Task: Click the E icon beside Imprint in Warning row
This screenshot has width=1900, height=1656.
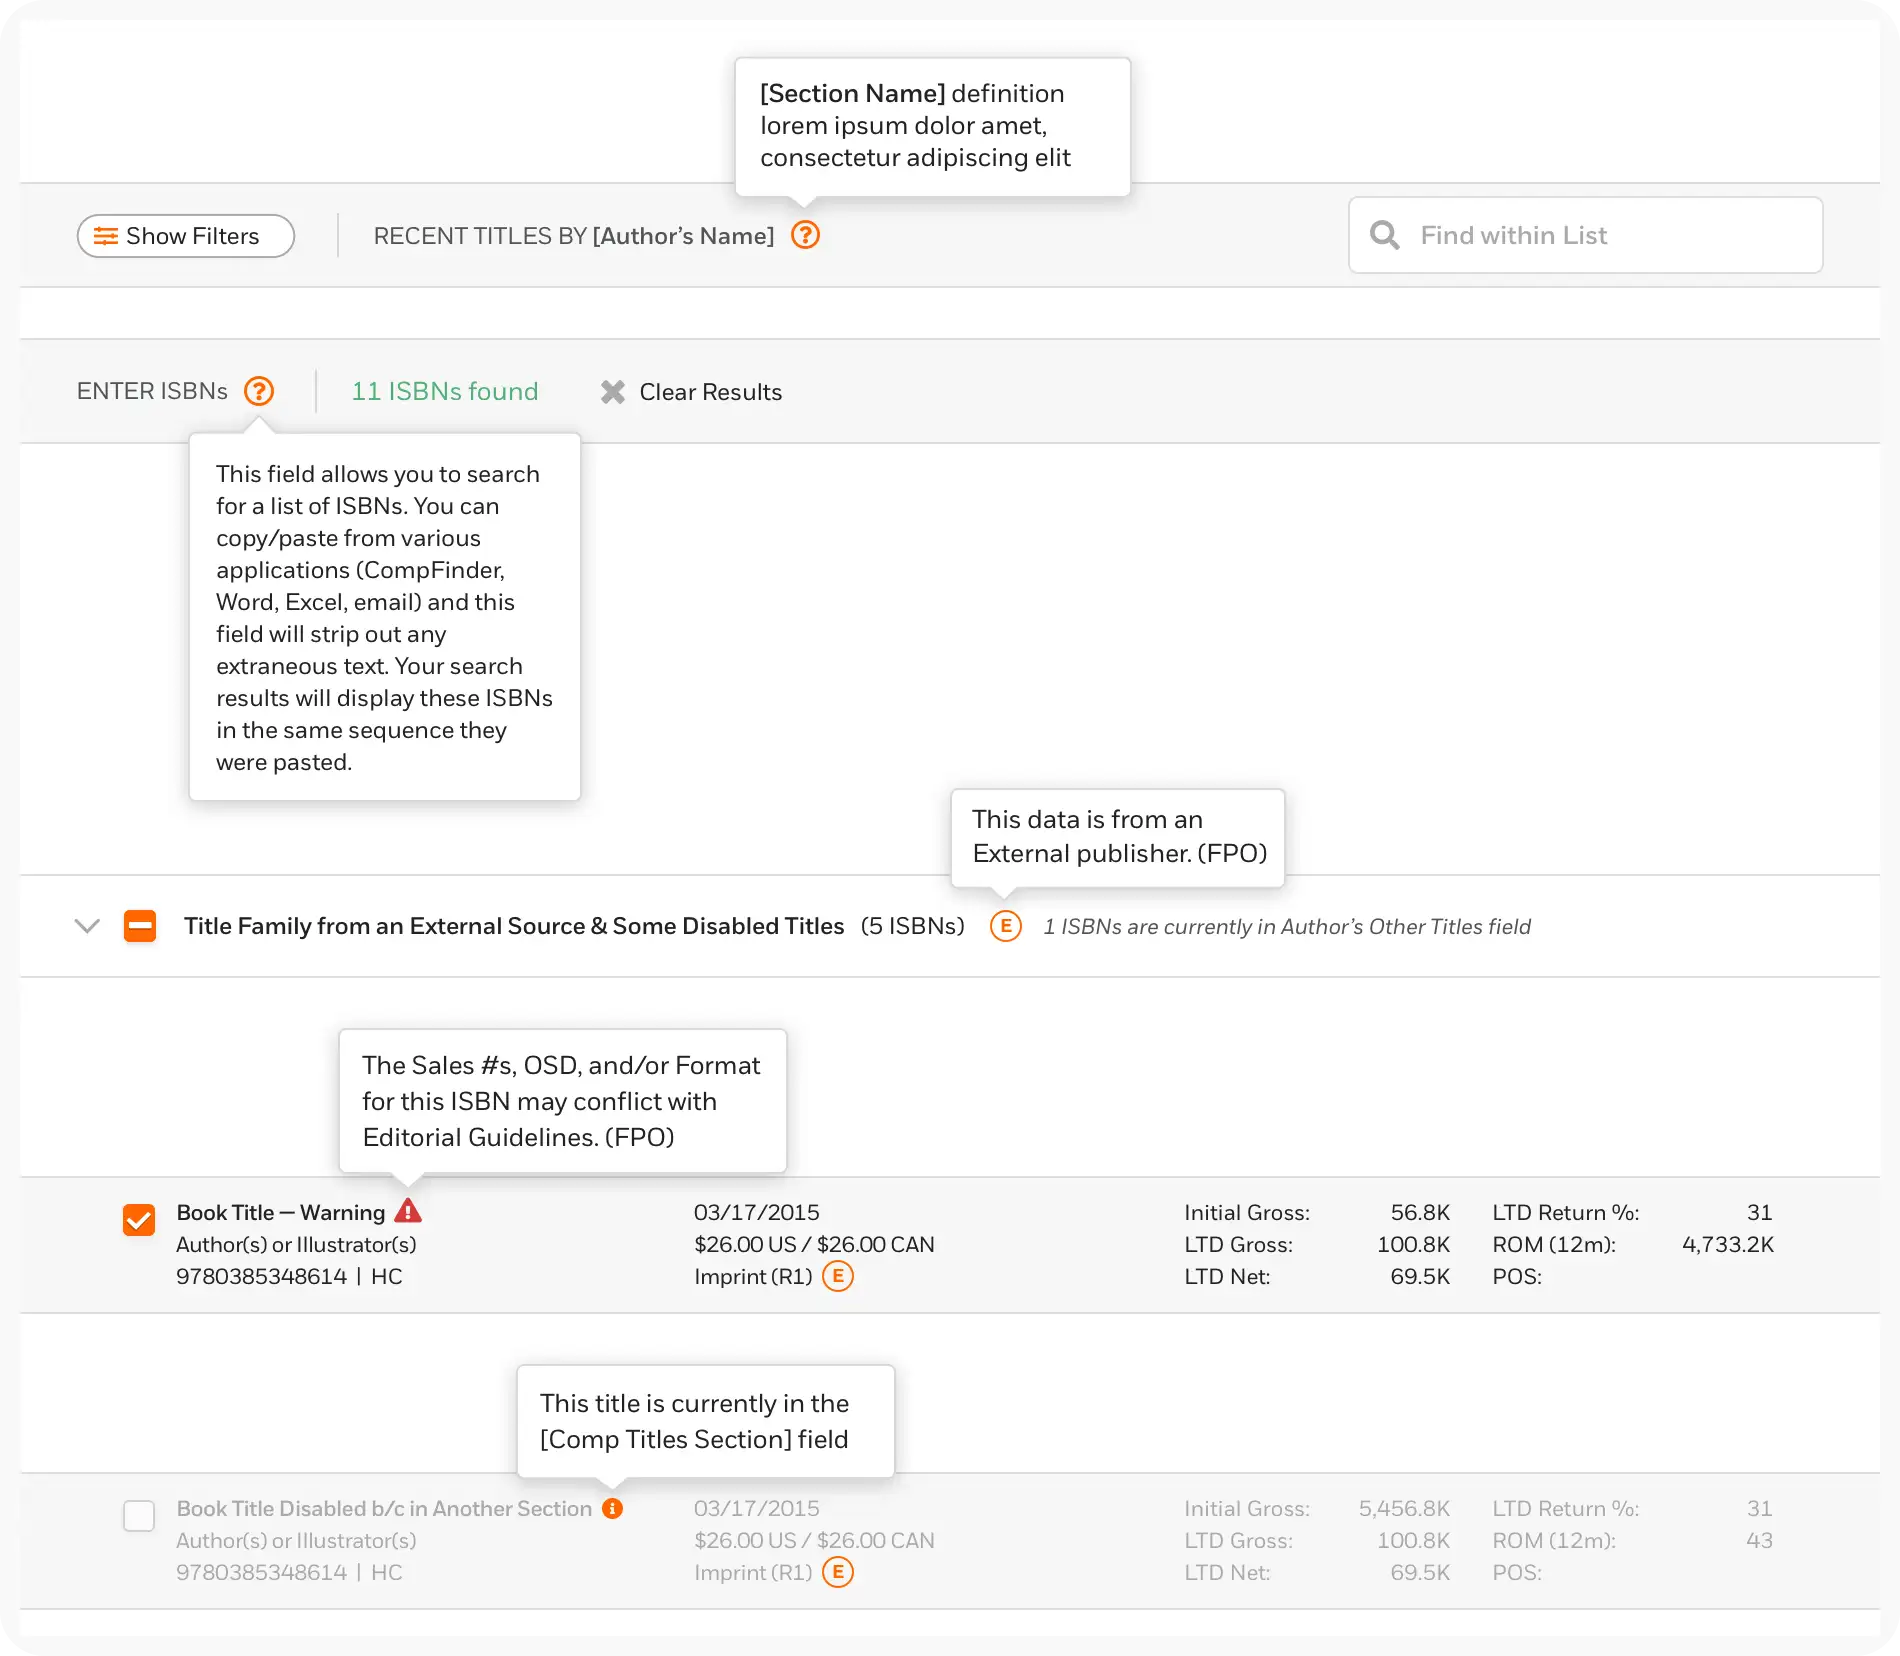Action: (x=838, y=1276)
